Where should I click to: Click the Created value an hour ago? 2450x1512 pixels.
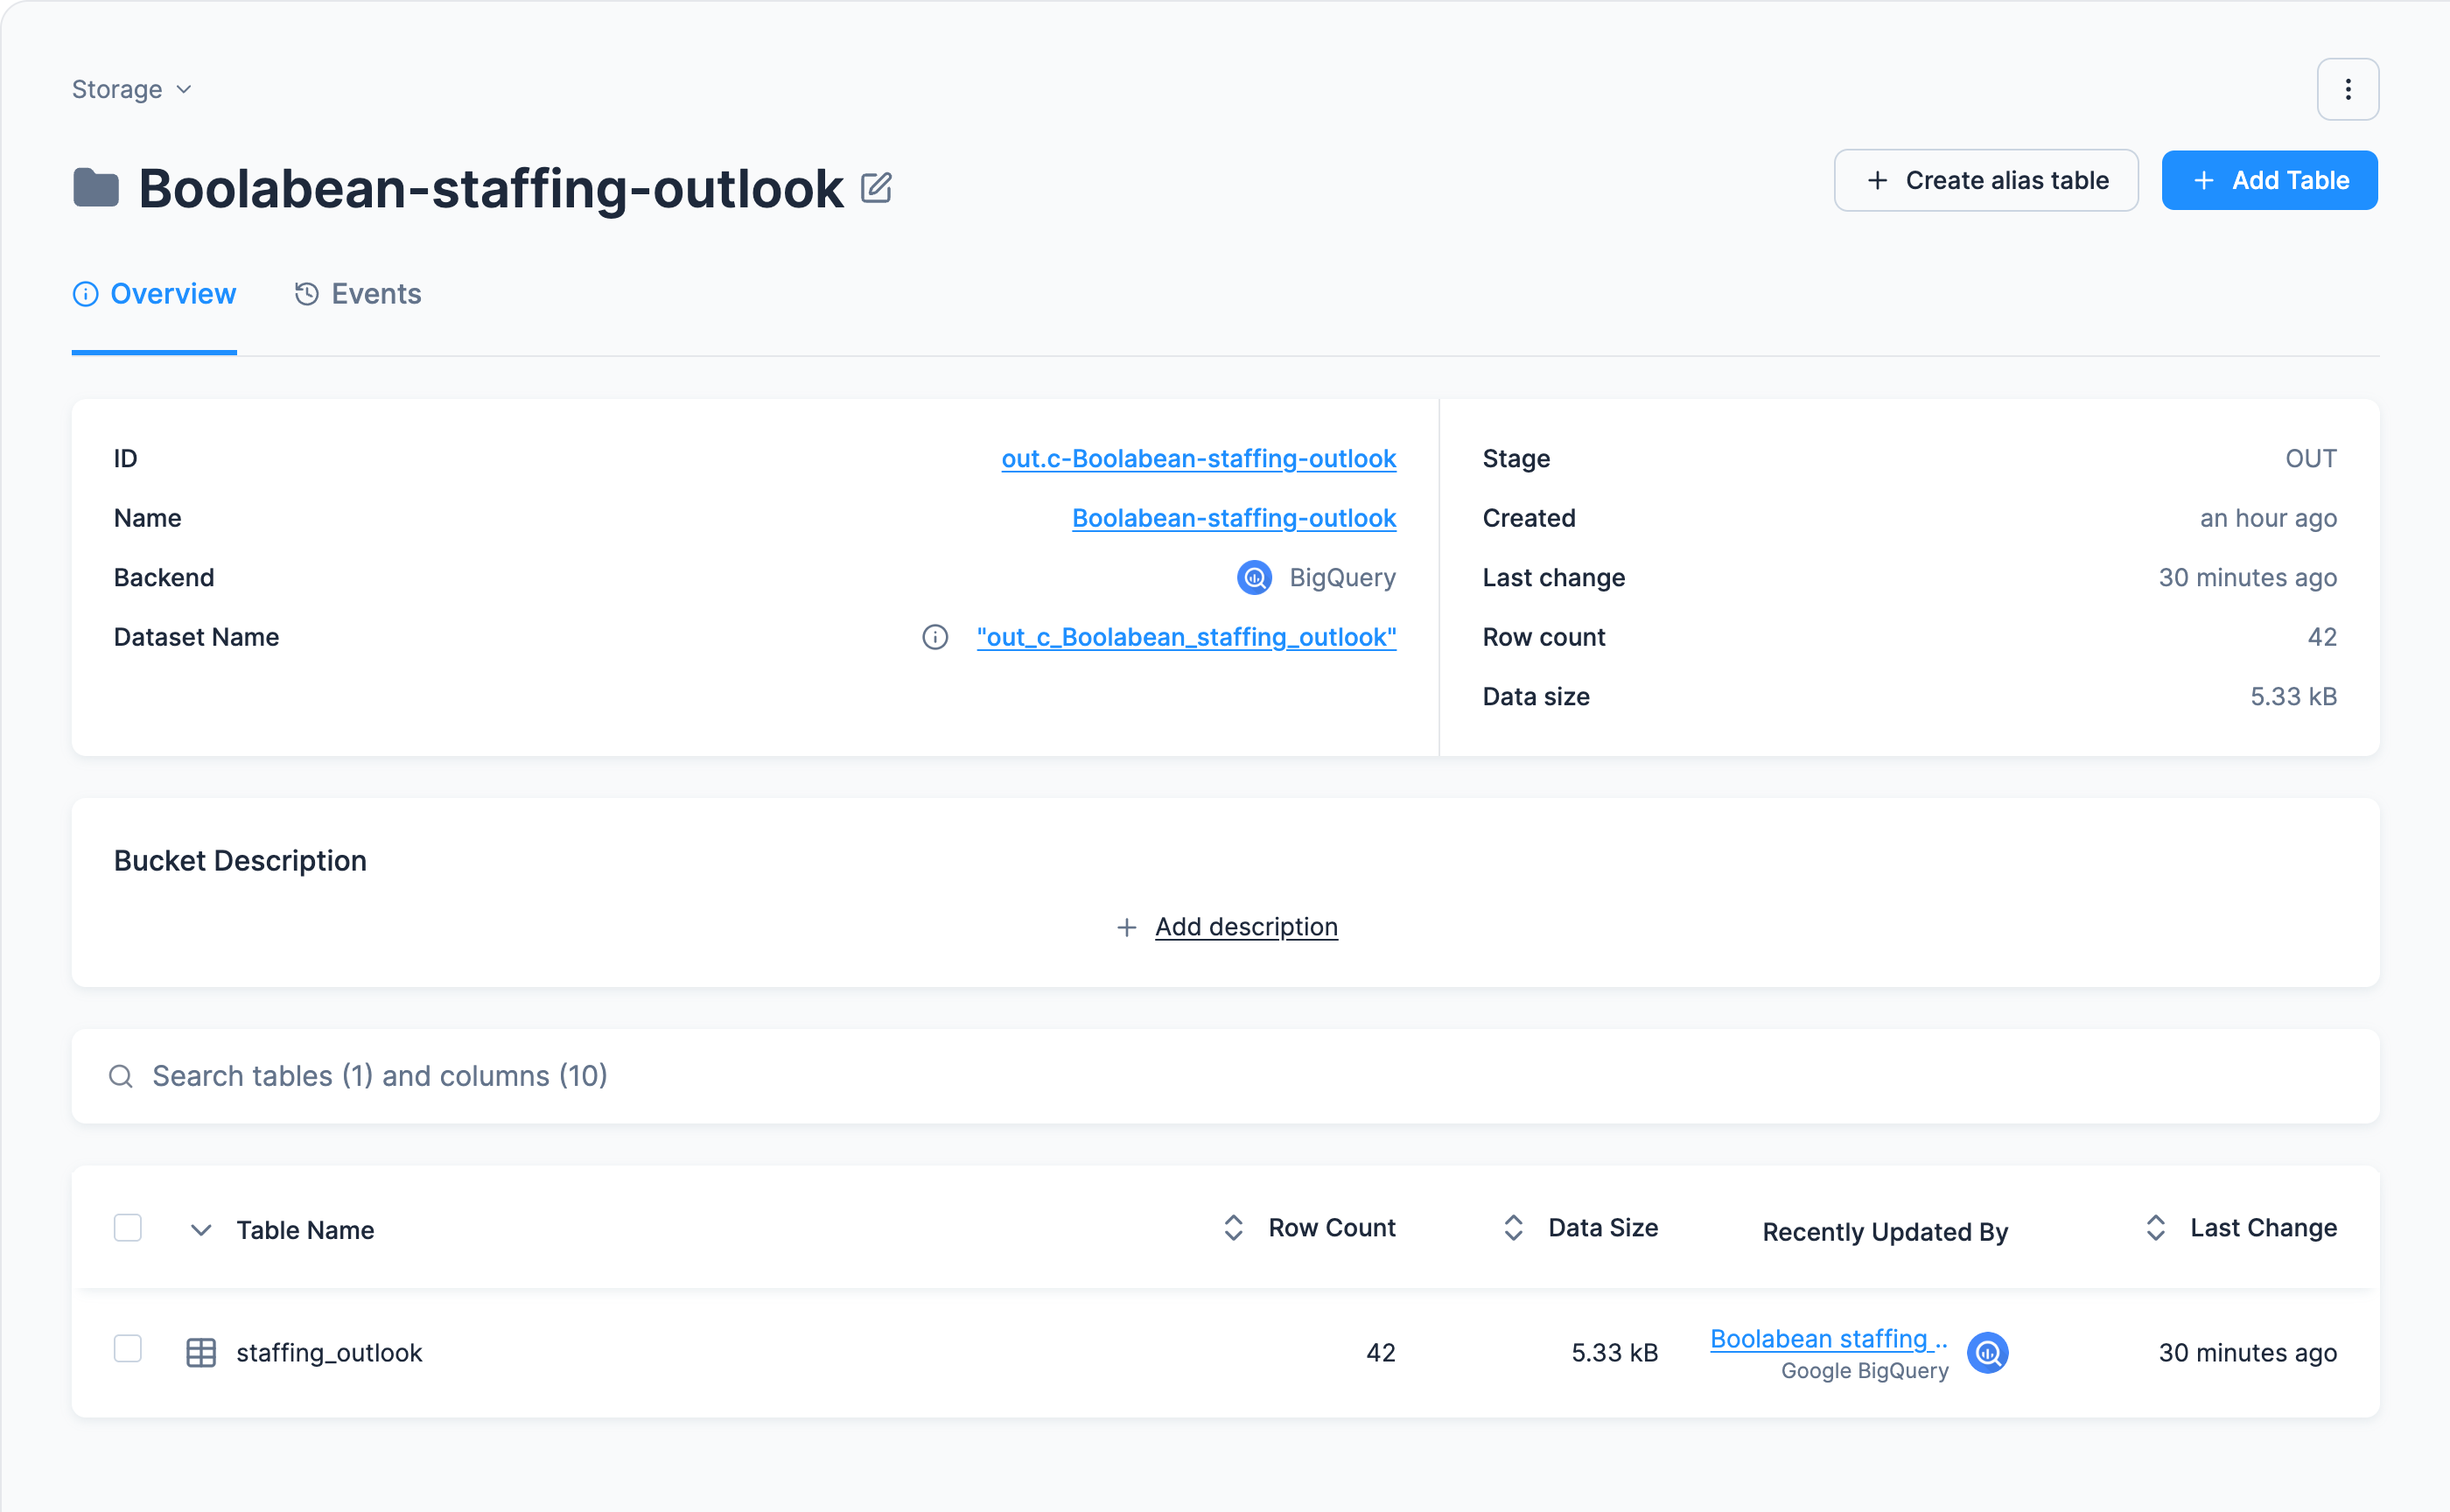(2267, 518)
